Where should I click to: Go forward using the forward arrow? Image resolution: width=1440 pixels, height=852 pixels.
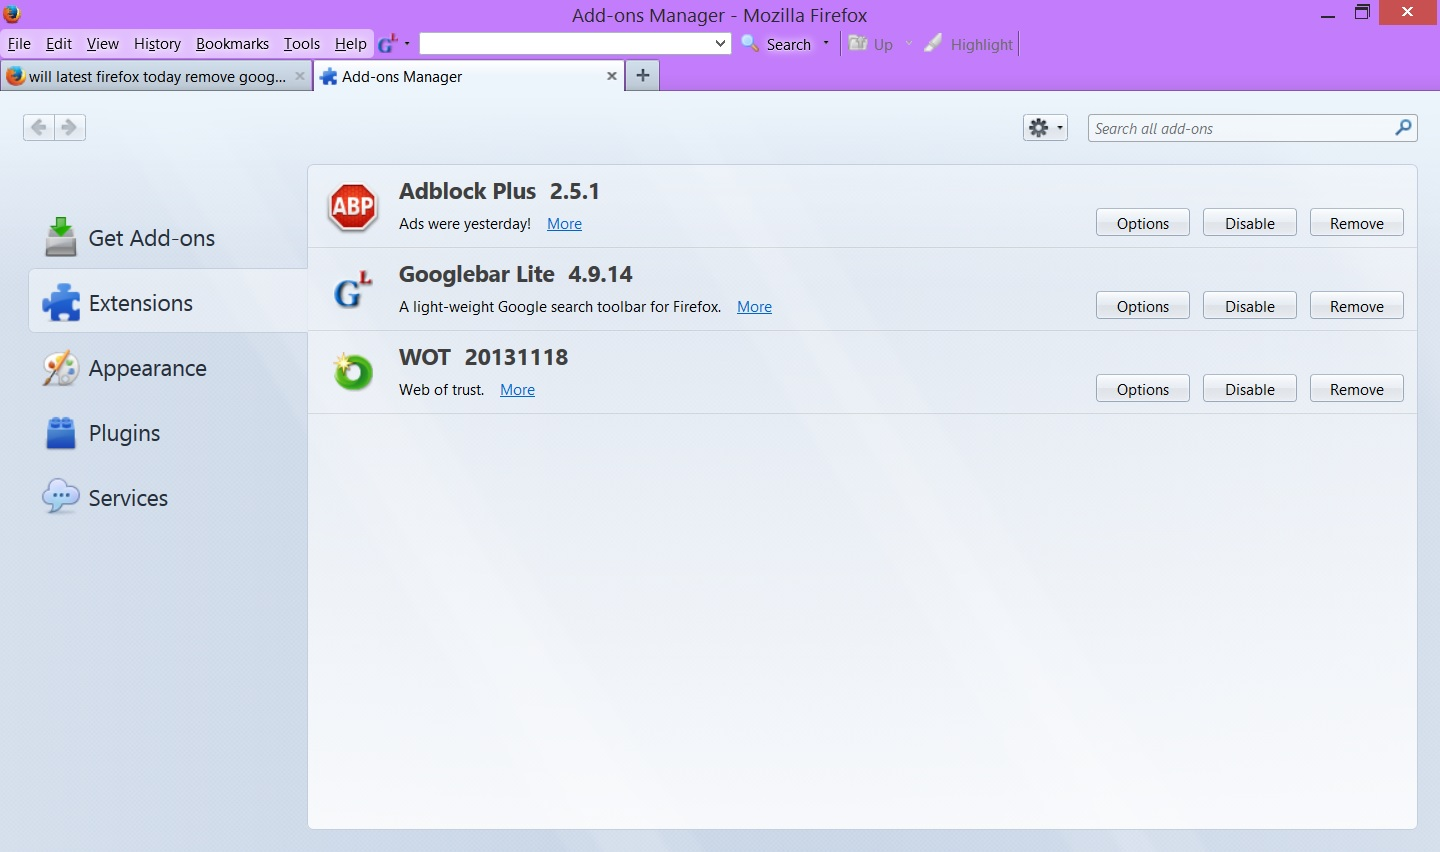(x=70, y=127)
